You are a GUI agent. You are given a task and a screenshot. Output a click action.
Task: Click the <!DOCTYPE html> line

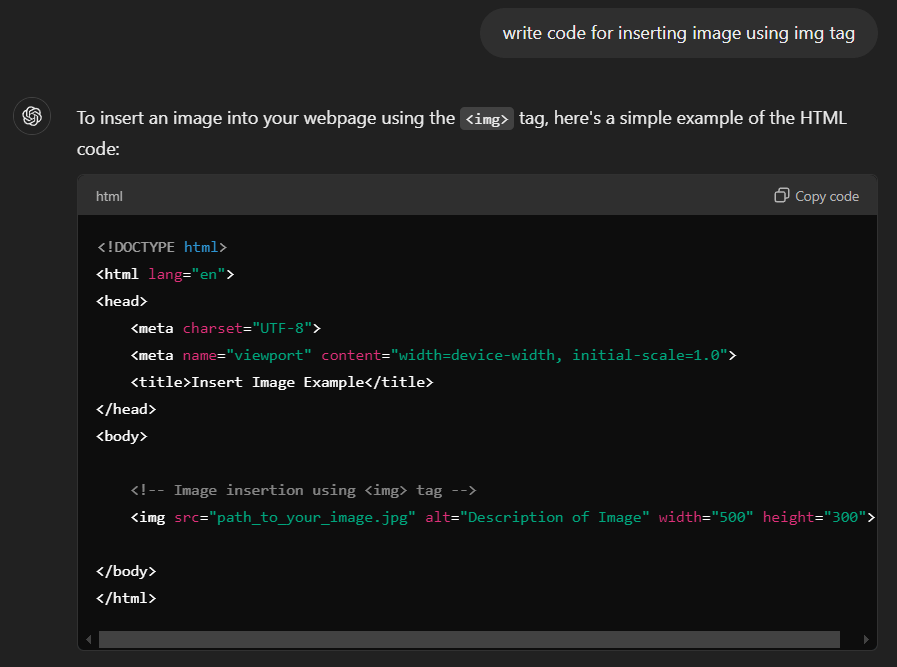click(x=162, y=246)
